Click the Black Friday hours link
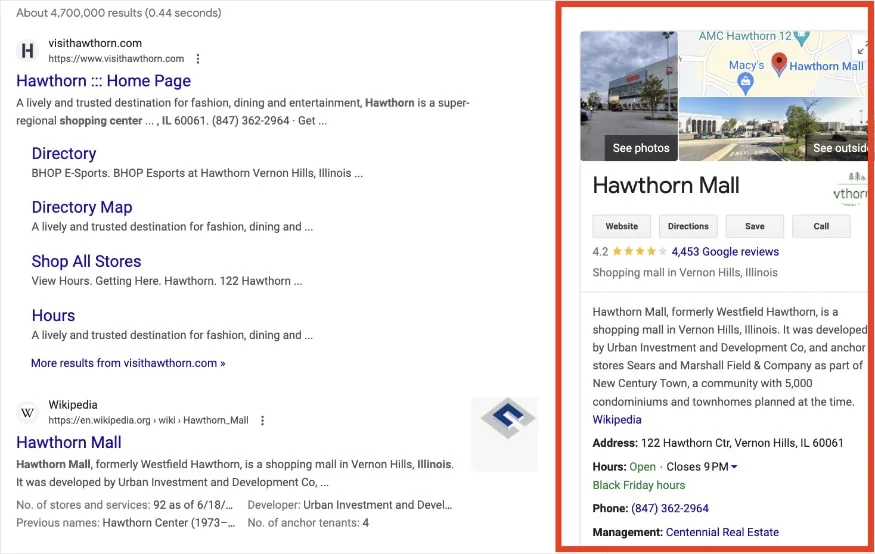875x554 pixels. tap(638, 485)
